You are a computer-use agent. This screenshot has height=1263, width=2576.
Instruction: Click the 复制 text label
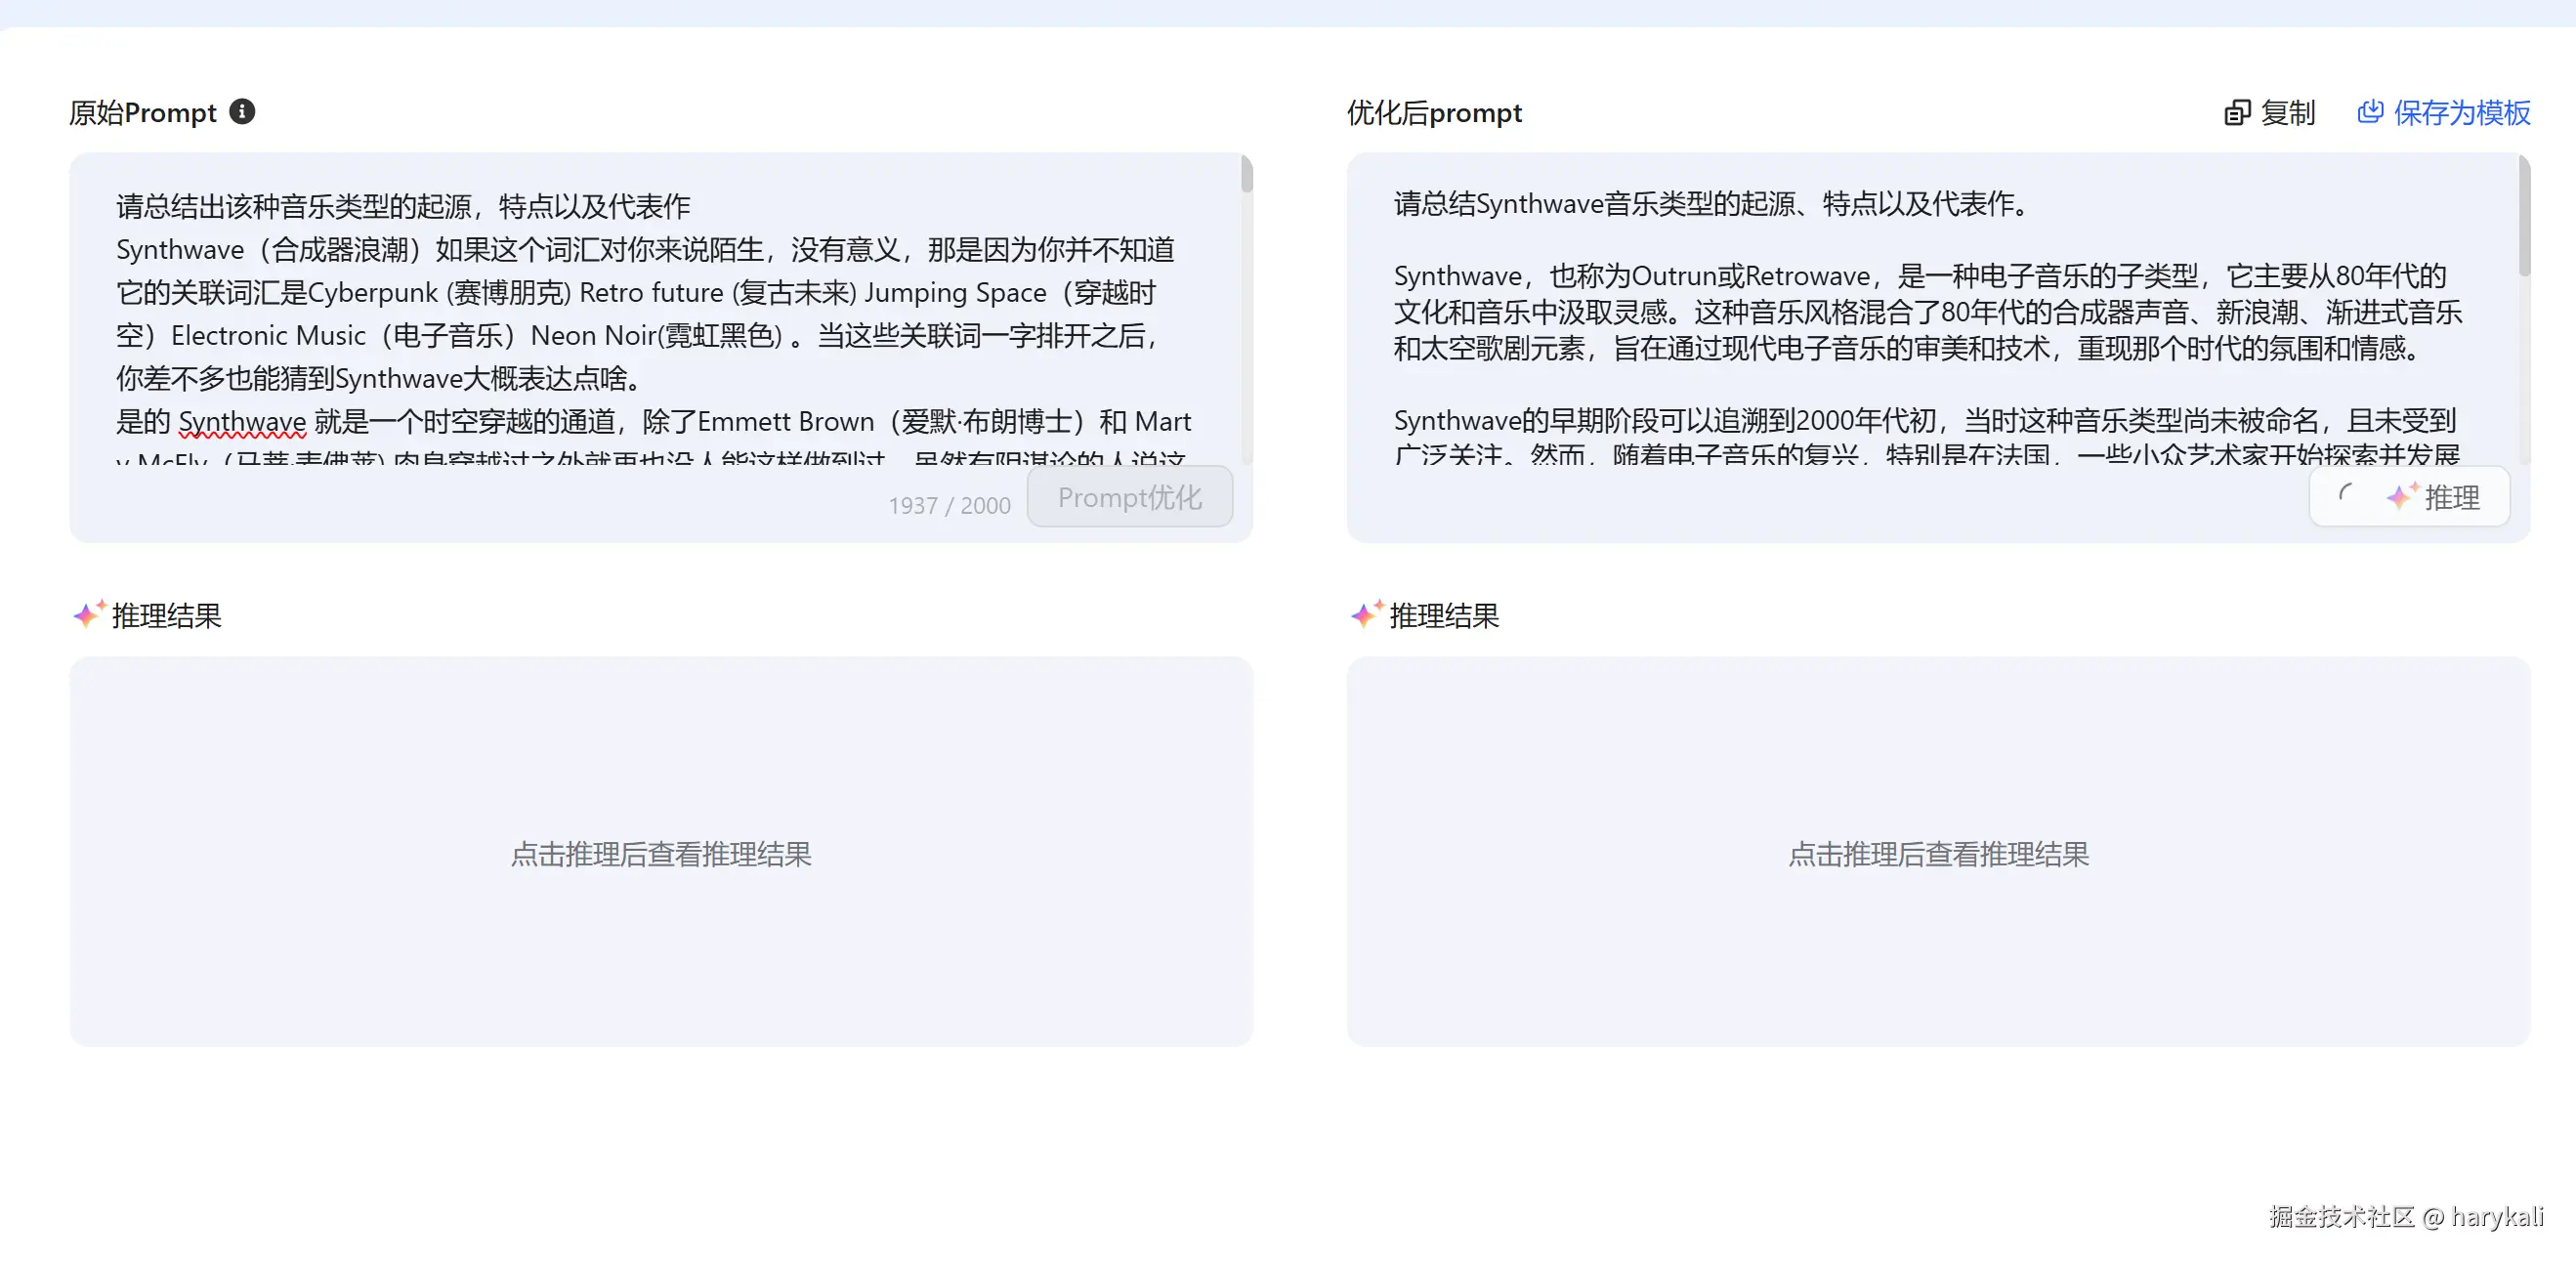coord(2287,113)
